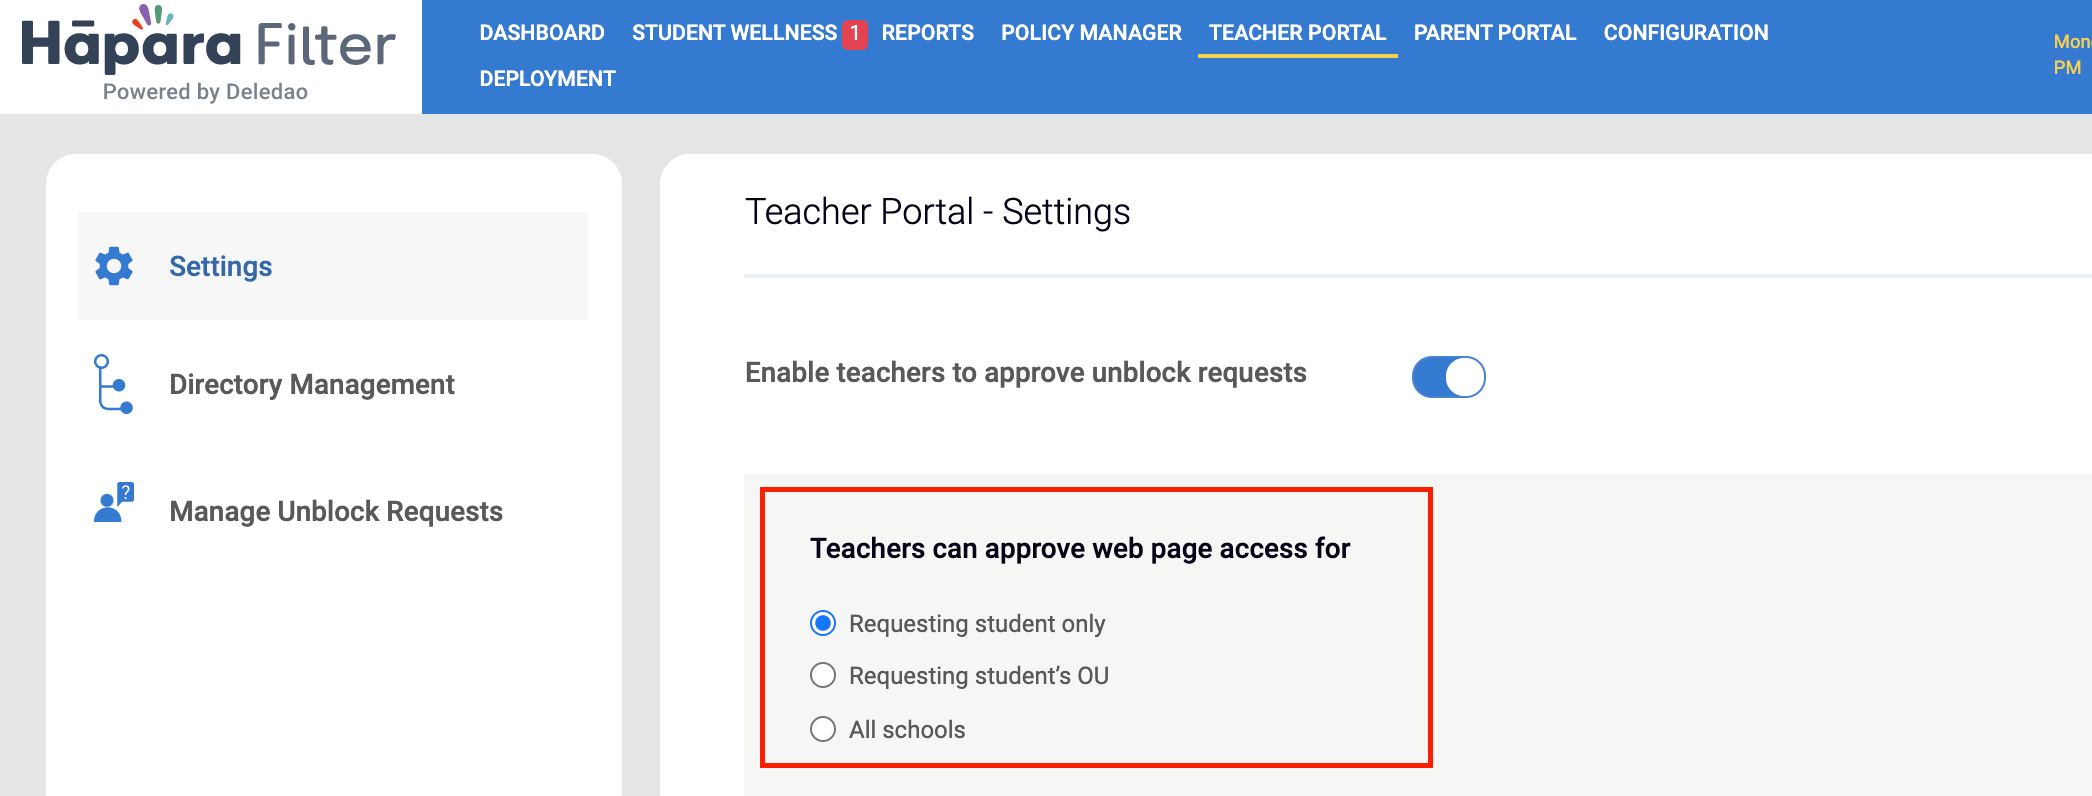
Task: Open the Parent Portal tab
Action: pos(1494,33)
